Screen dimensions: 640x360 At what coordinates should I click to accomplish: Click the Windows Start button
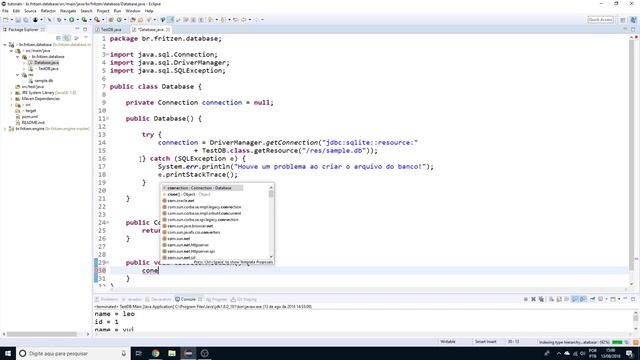[x=8, y=353]
